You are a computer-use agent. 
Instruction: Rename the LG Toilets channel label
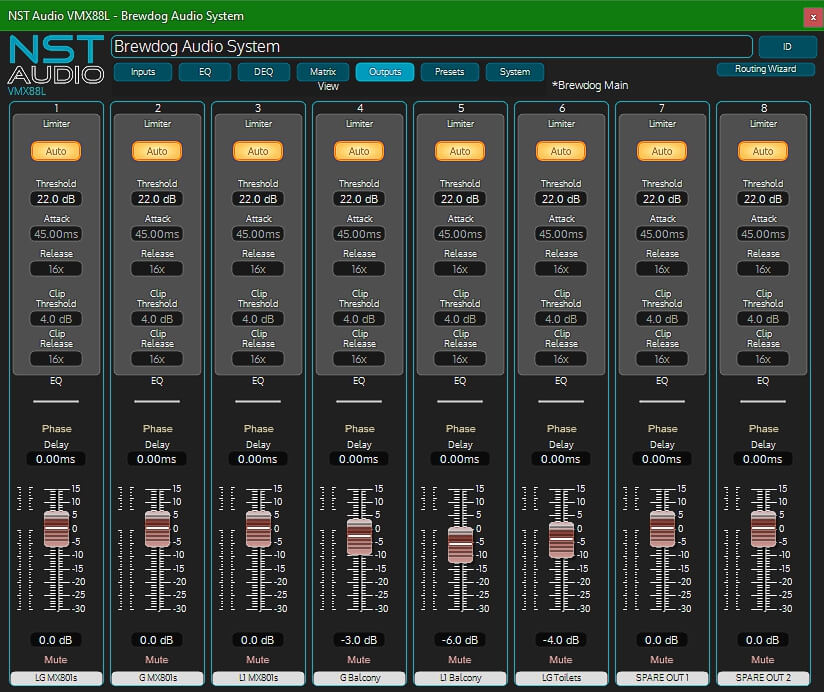click(x=561, y=678)
